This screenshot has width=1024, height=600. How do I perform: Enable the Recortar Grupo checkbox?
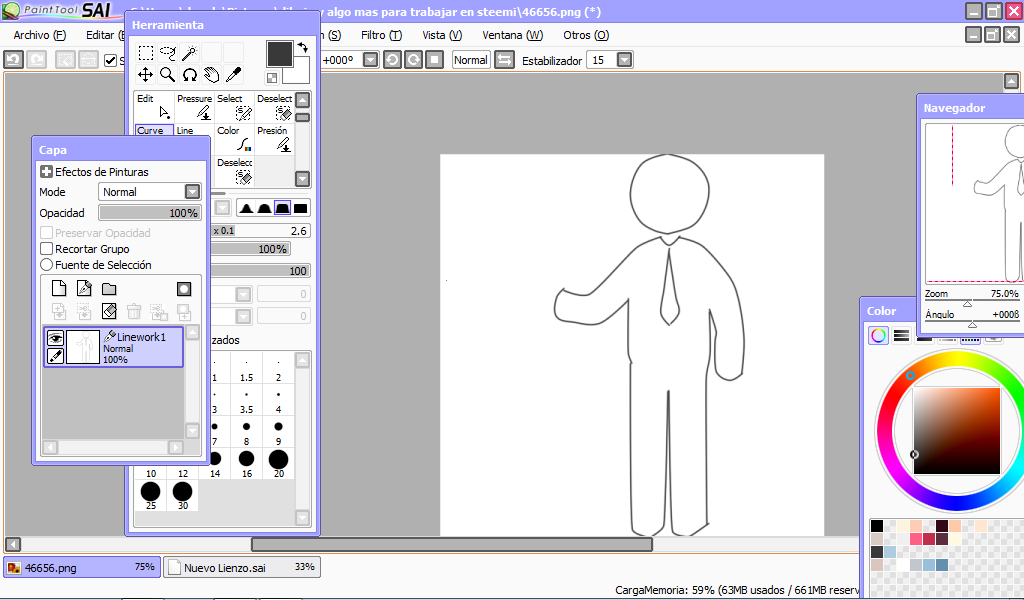(46, 249)
